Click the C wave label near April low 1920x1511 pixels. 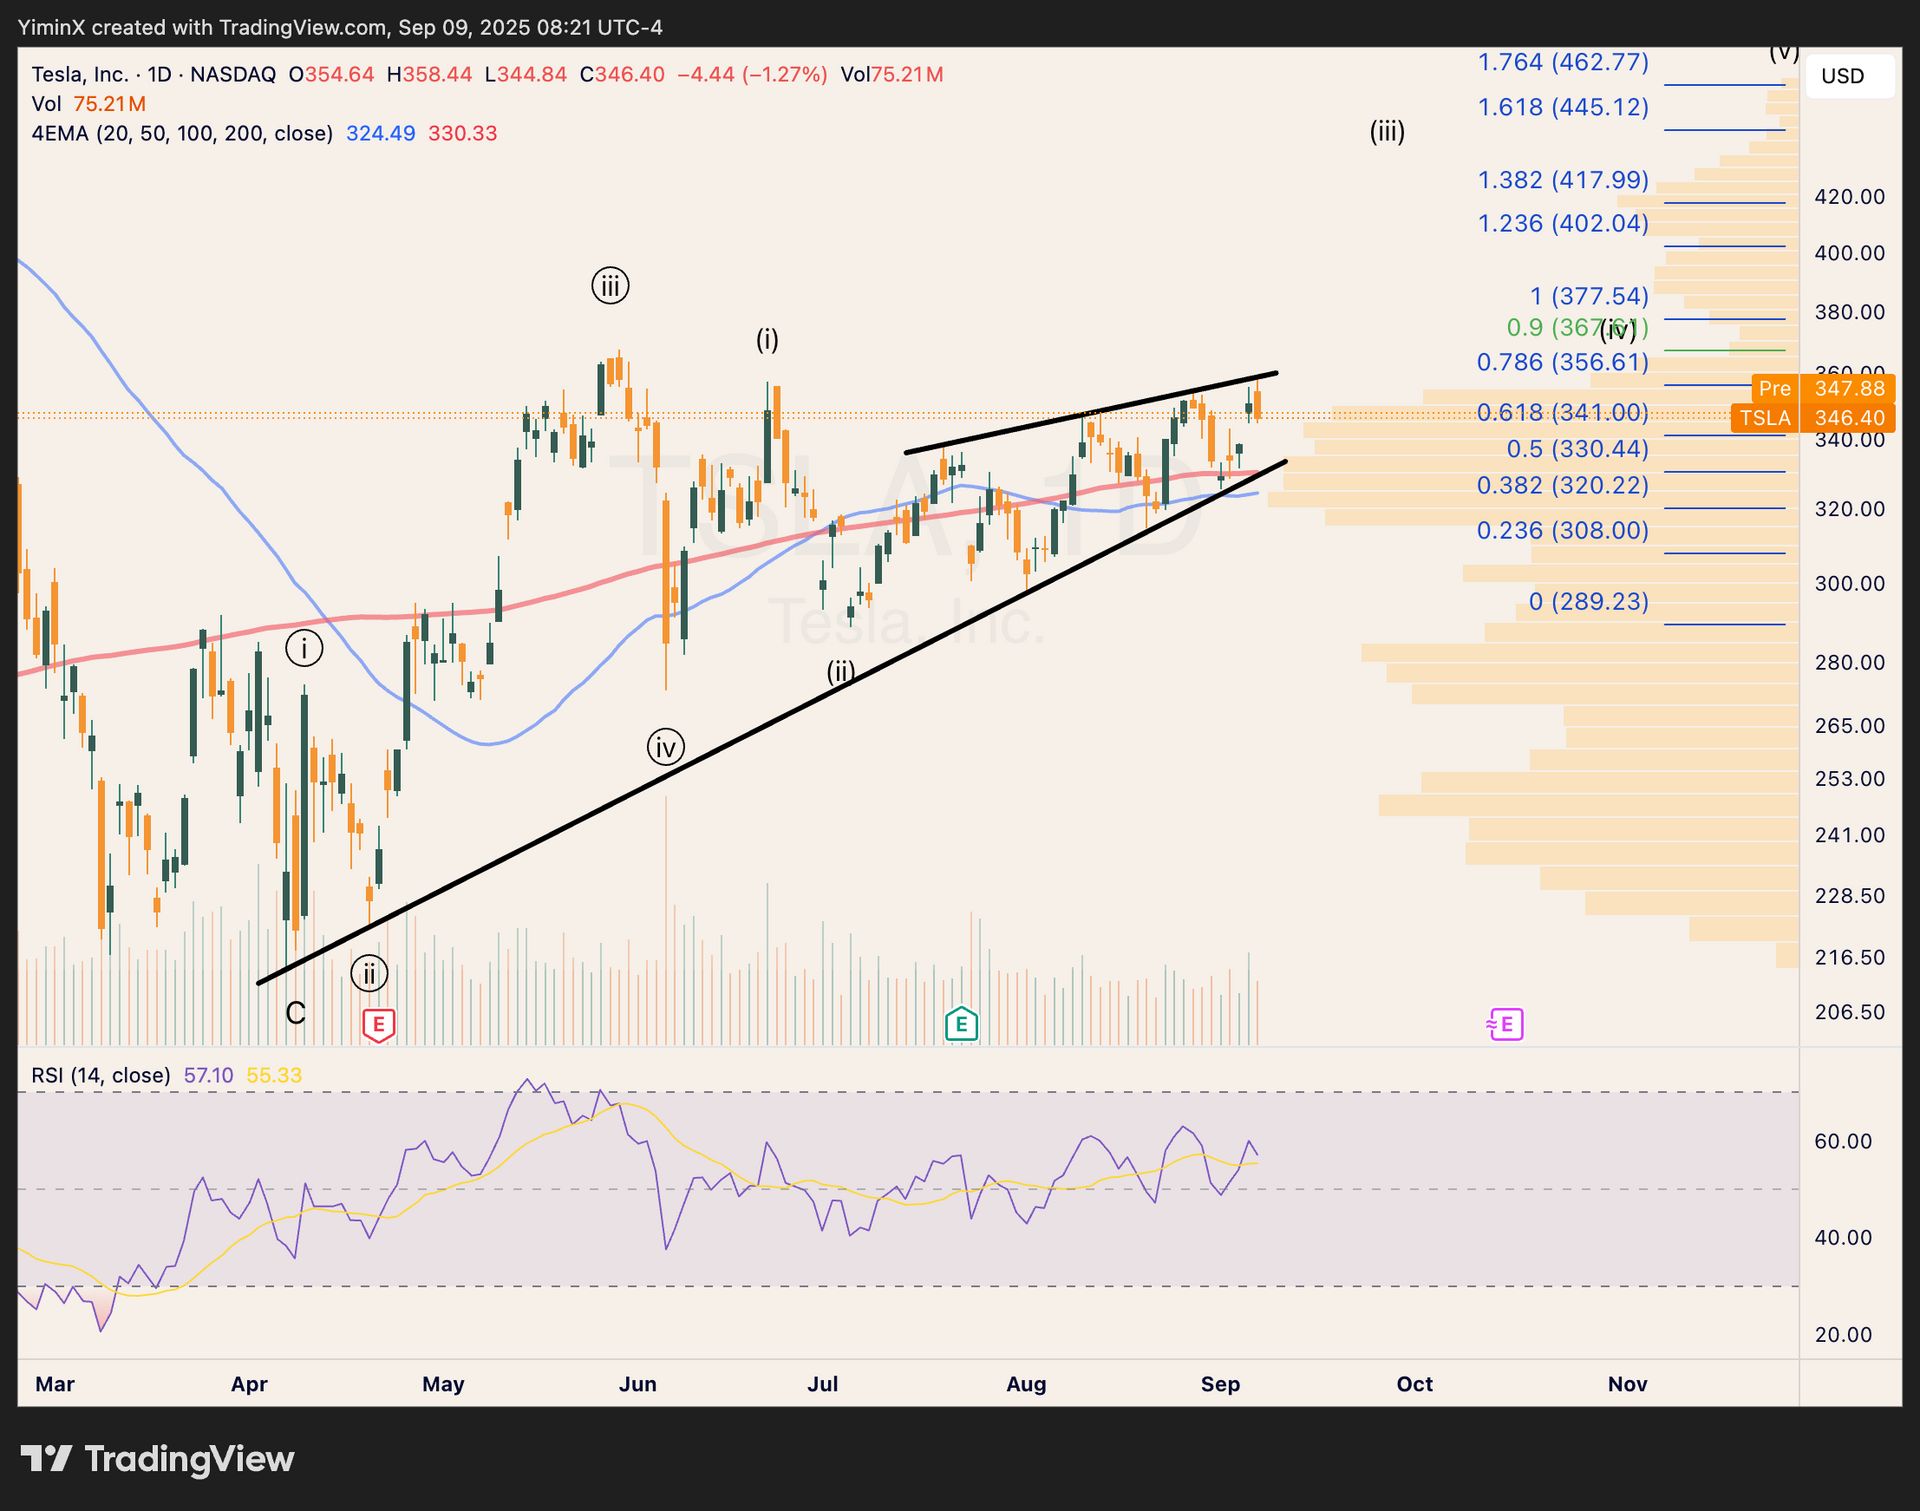click(295, 1013)
